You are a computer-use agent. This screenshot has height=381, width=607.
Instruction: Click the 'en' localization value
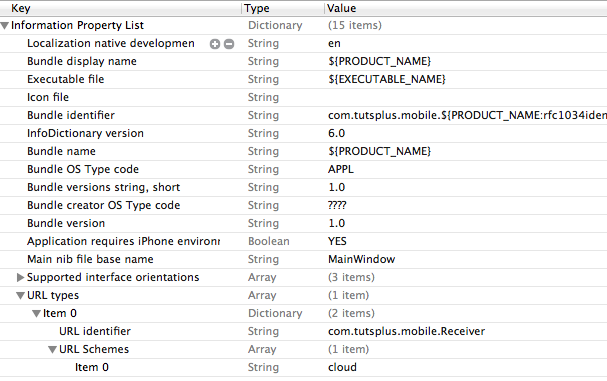(x=334, y=44)
